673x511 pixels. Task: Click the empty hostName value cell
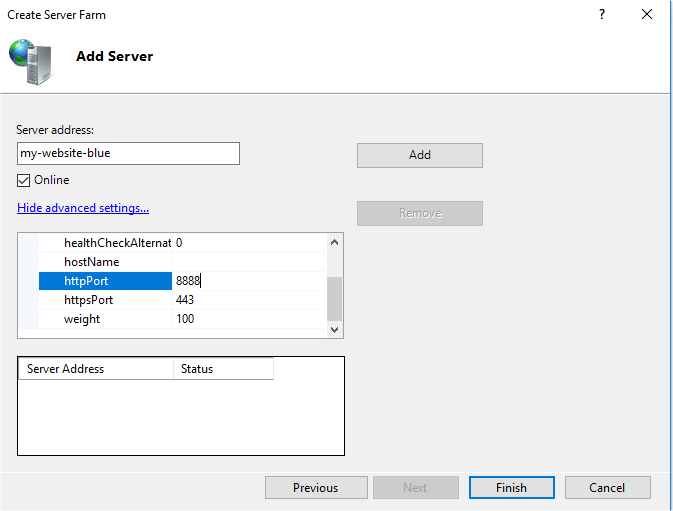pyautogui.click(x=249, y=262)
